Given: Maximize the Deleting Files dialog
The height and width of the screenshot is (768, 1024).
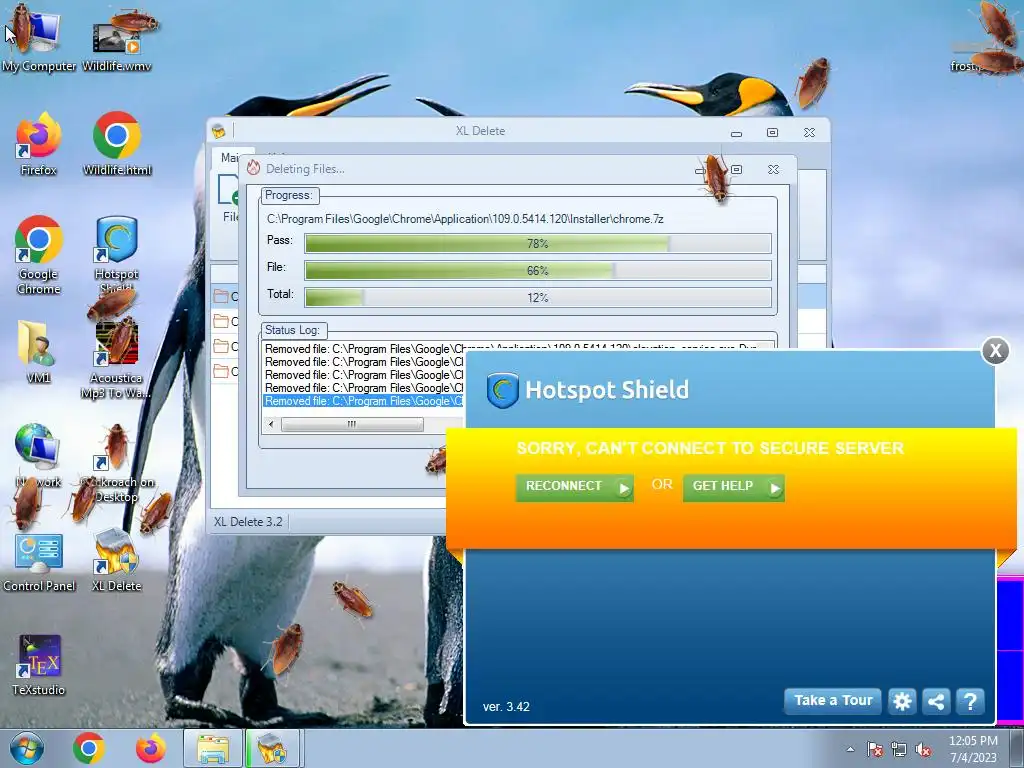Looking at the screenshot, I should coord(737,169).
